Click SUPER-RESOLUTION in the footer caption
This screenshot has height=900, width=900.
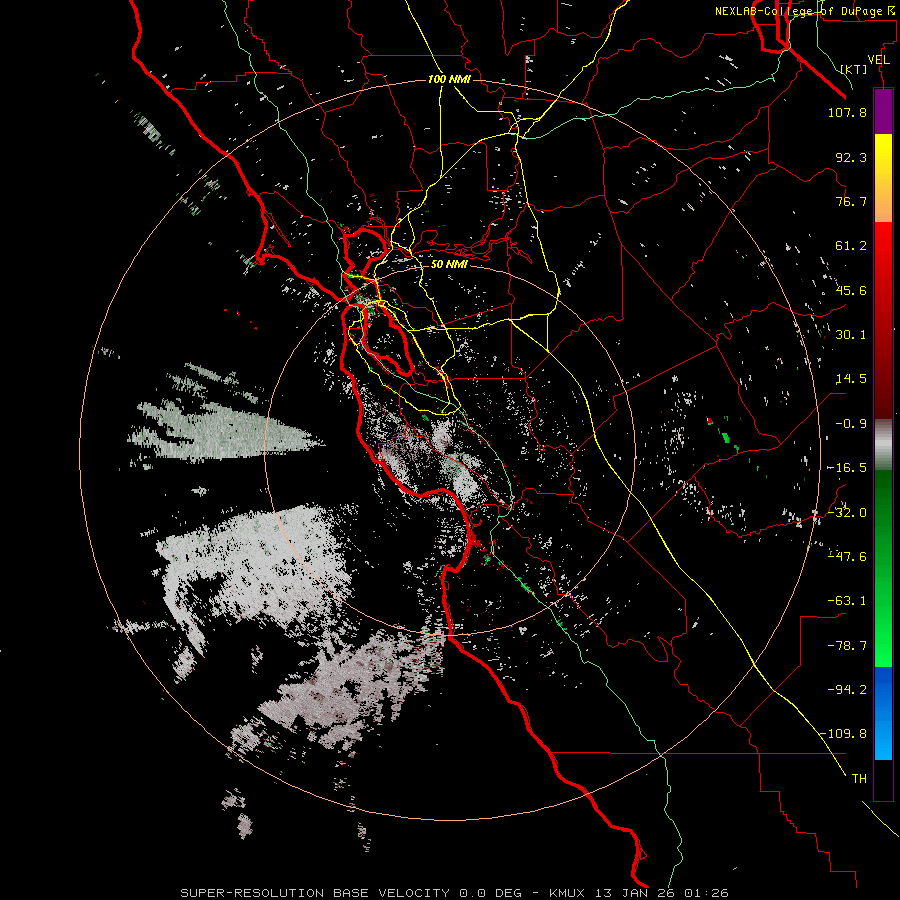pos(252,893)
